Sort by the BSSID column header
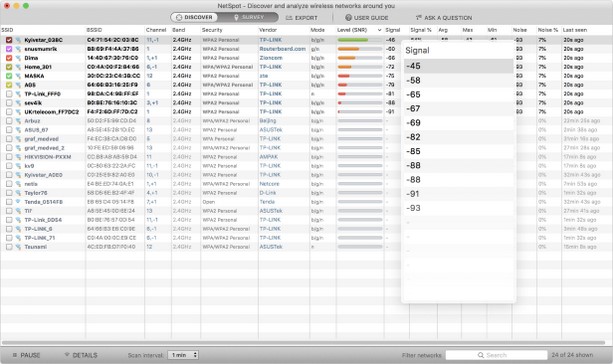The height and width of the screenshot is (364, 613). tap(94, 30)
